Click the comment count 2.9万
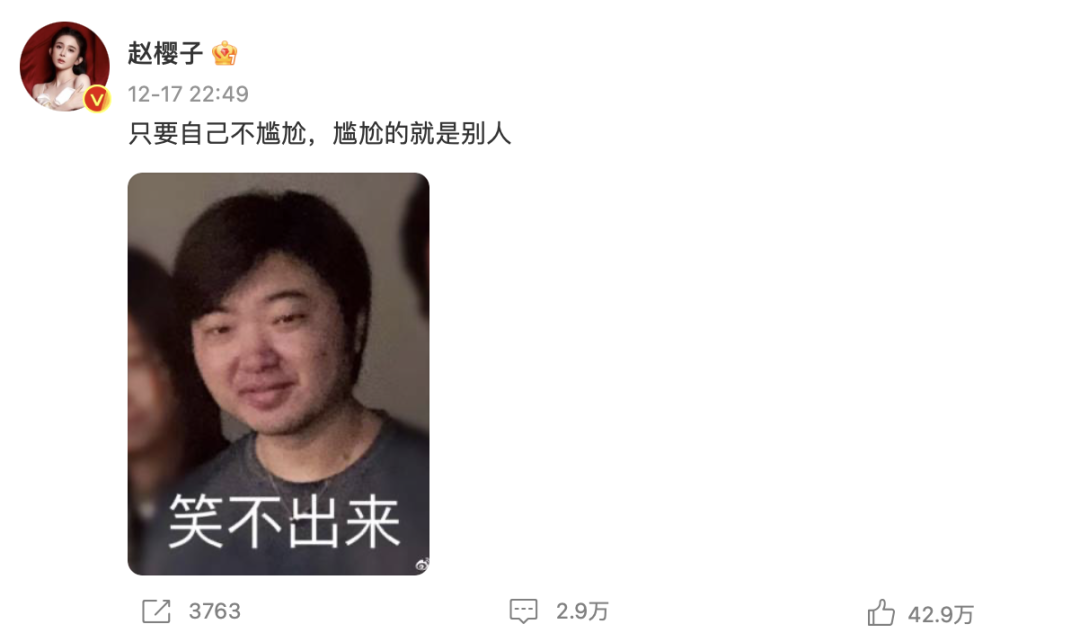Image resolution: width=1080 pixels, height=642 pixels. (x=582, y=611)
